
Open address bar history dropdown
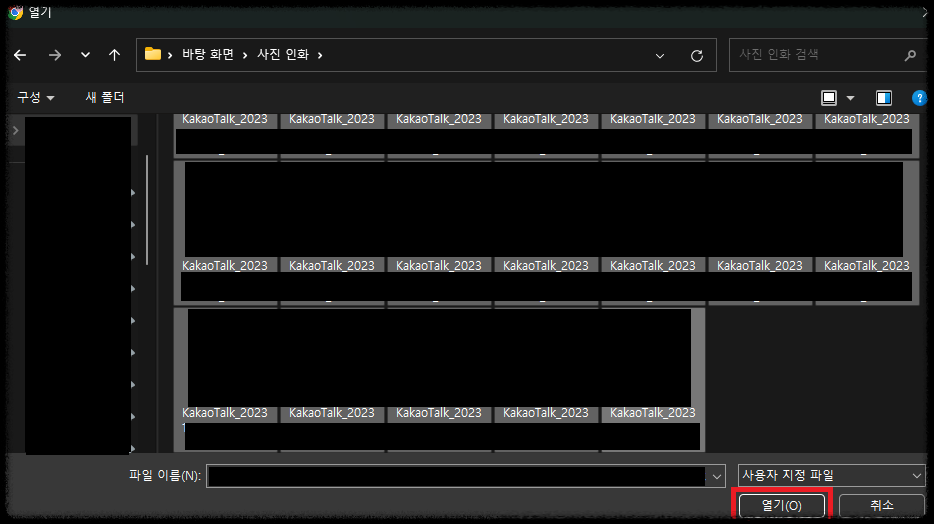(x=659, y=55)
